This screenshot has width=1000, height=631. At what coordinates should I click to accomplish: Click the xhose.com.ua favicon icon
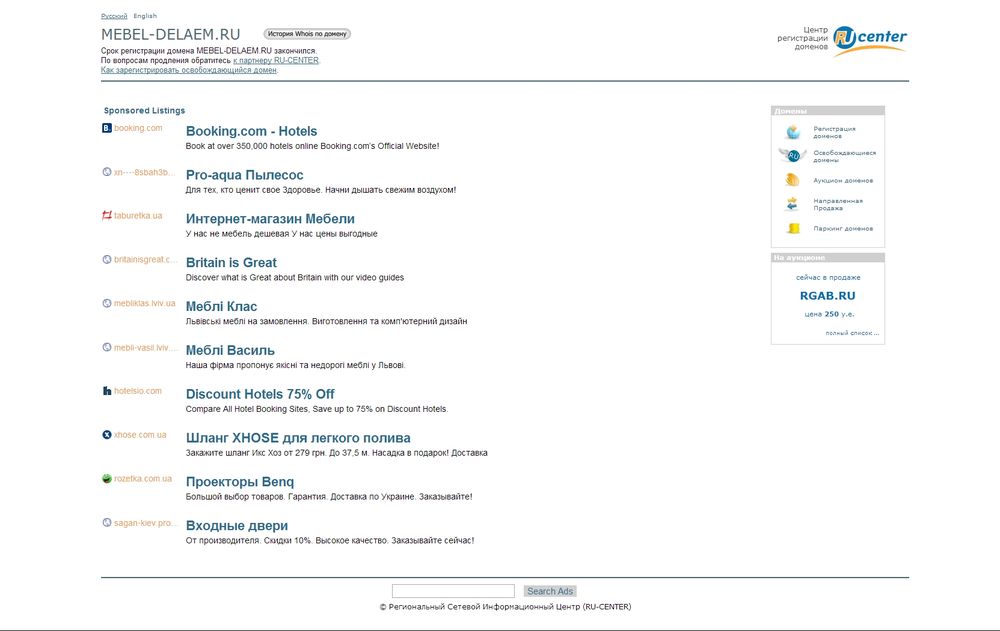[x=107, y=434]
